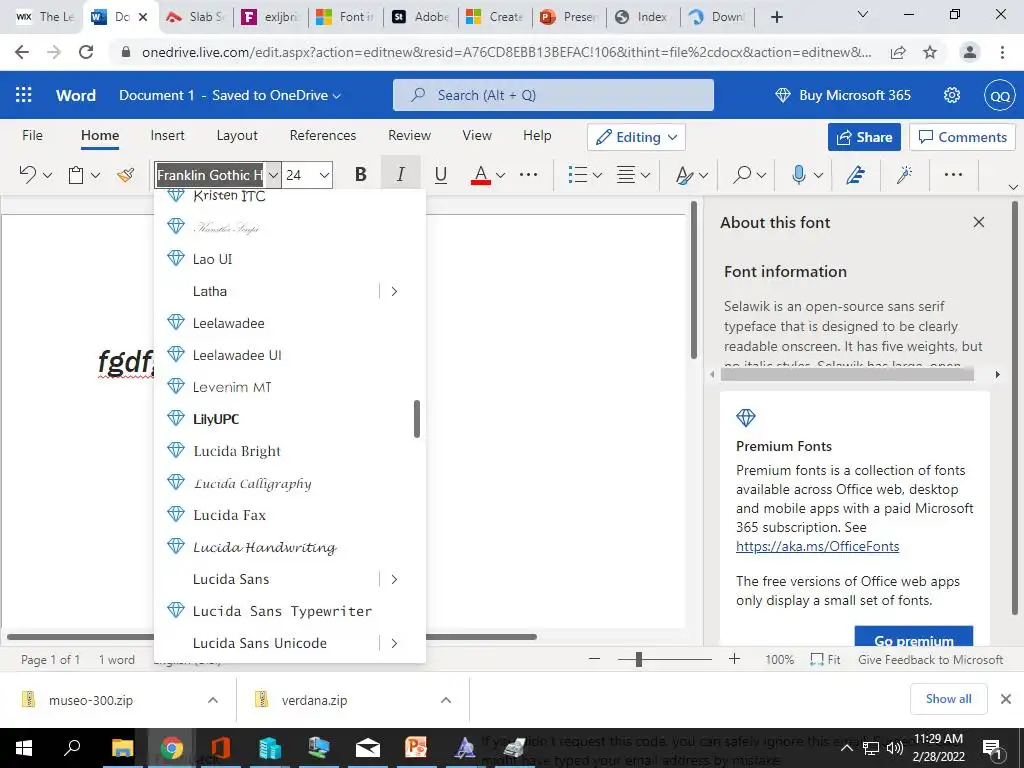Image resolution: width=1024 pixels, height=768 pixels.
Task: Collapse the font name dropdown arrow
Action: coord(274,175)
